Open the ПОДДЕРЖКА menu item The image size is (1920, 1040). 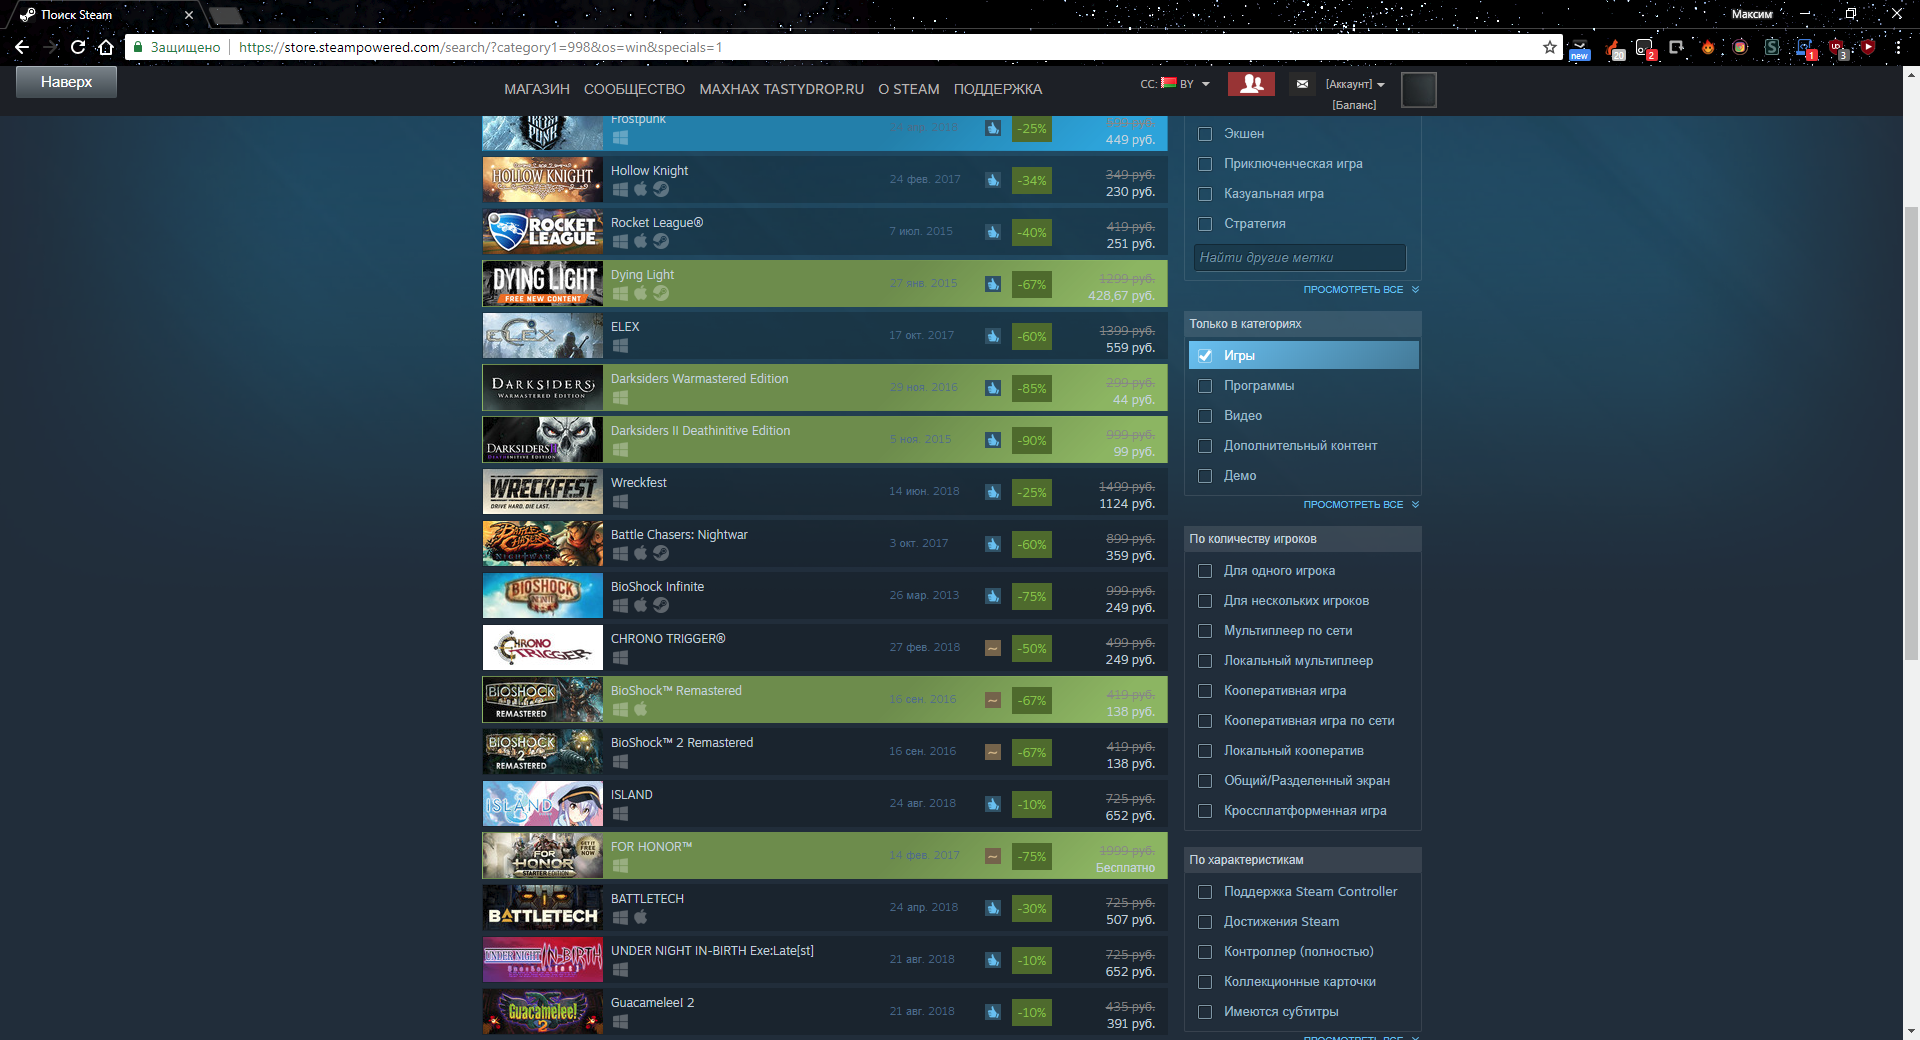point(997,89)
